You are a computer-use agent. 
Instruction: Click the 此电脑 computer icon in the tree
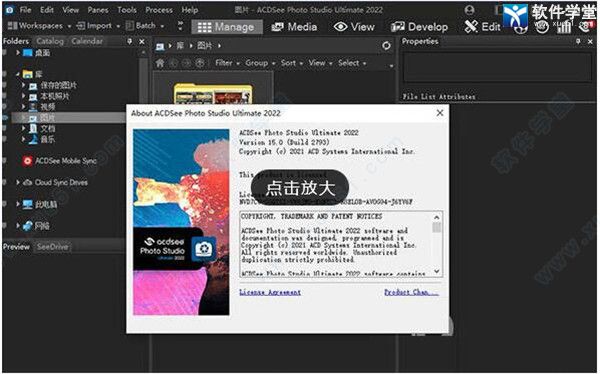(28, 204)
